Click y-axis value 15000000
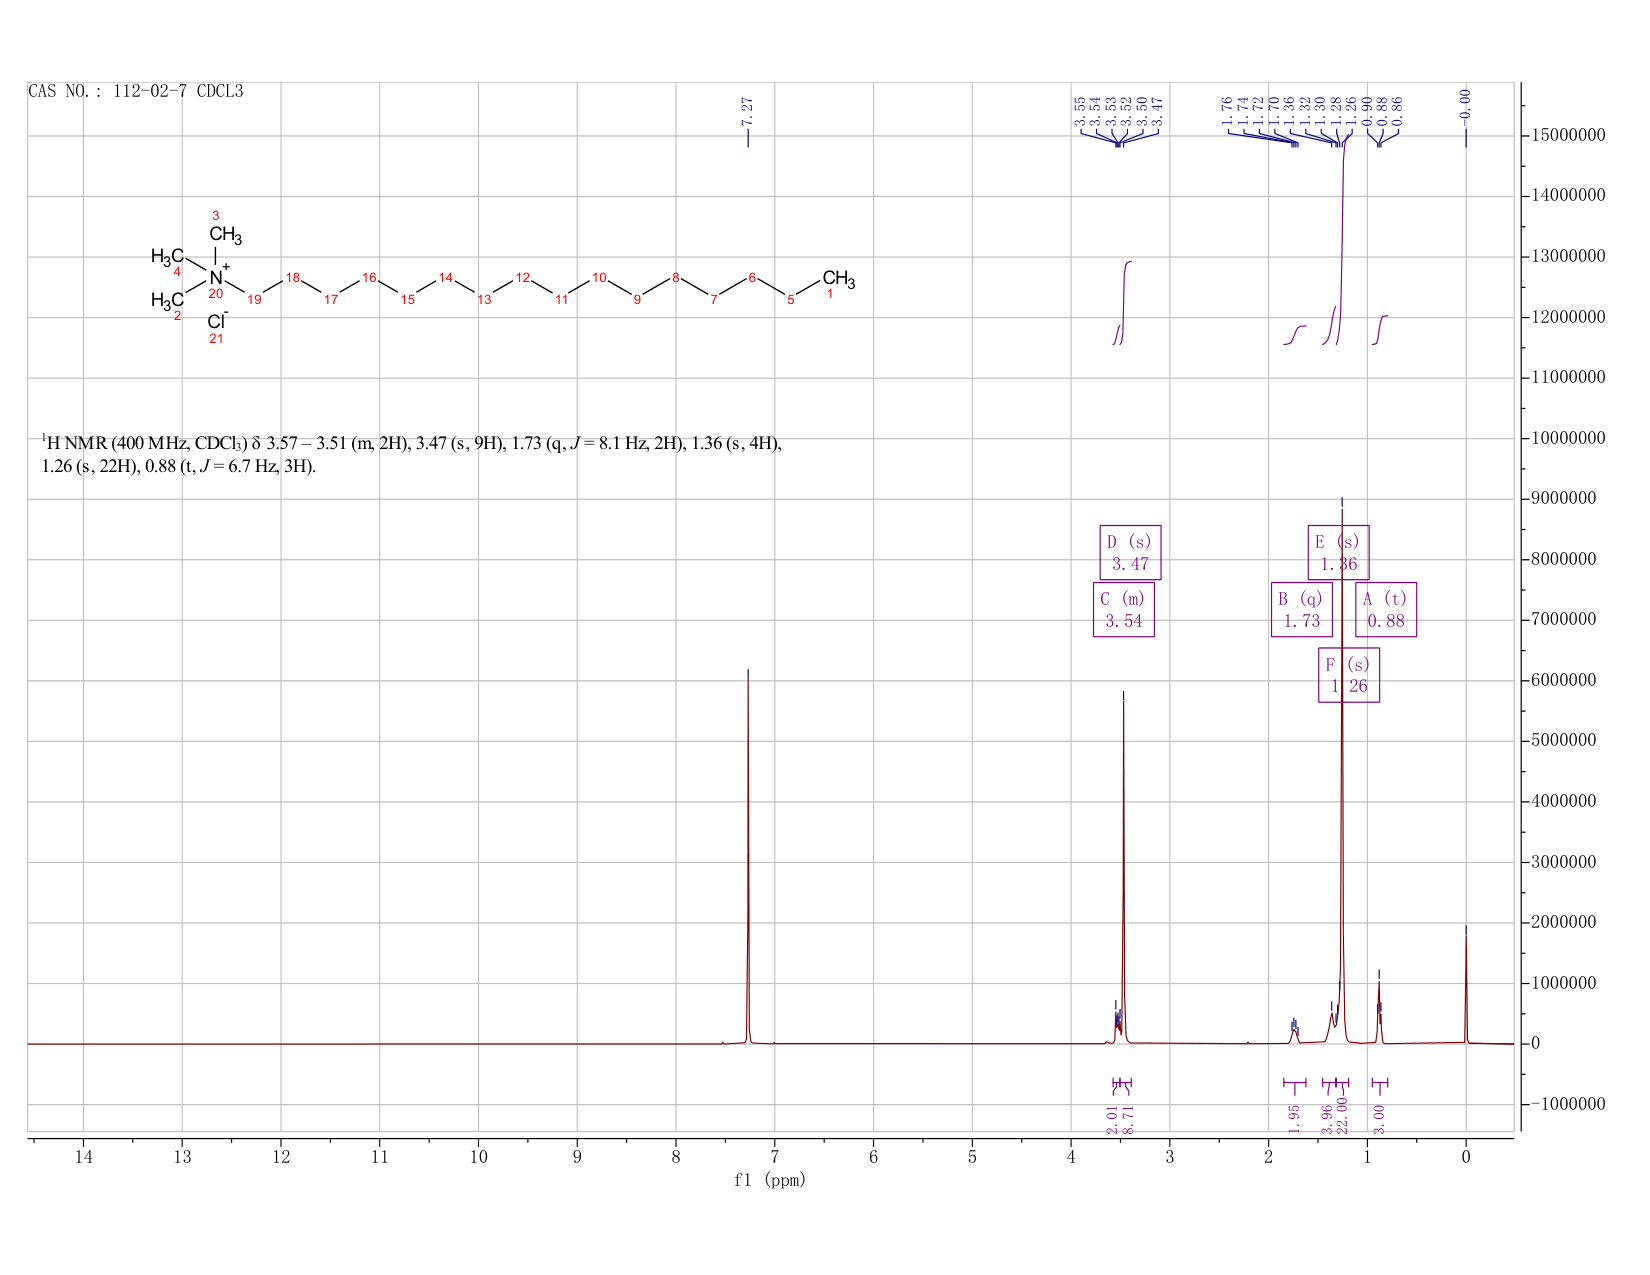This screenshot has width=1650, height=1275. click(x=1568, y=135)
